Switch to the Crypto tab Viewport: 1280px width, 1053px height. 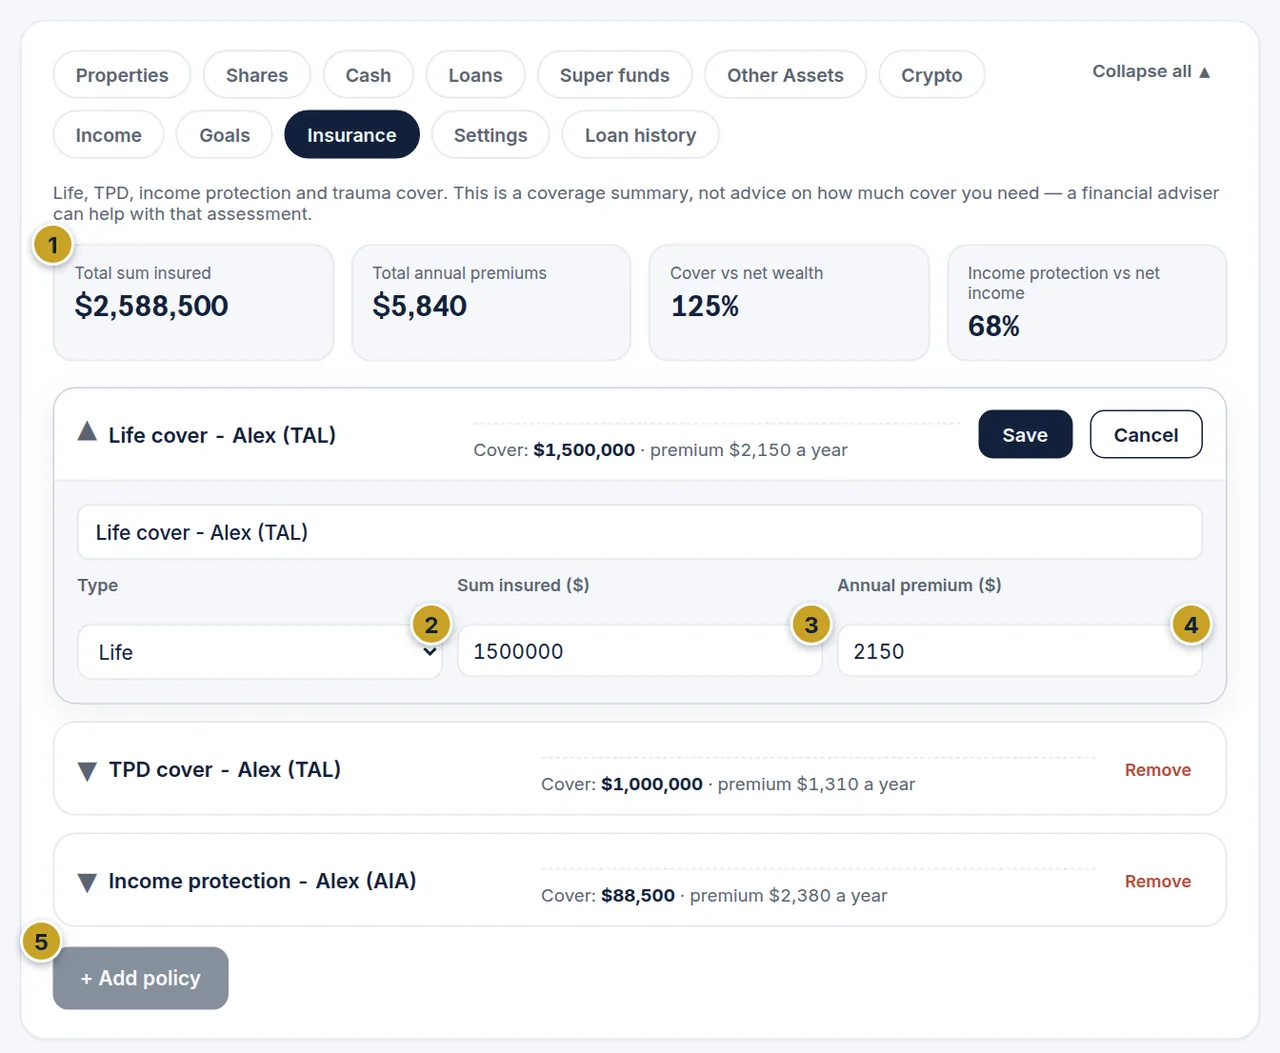coord(932,75)
